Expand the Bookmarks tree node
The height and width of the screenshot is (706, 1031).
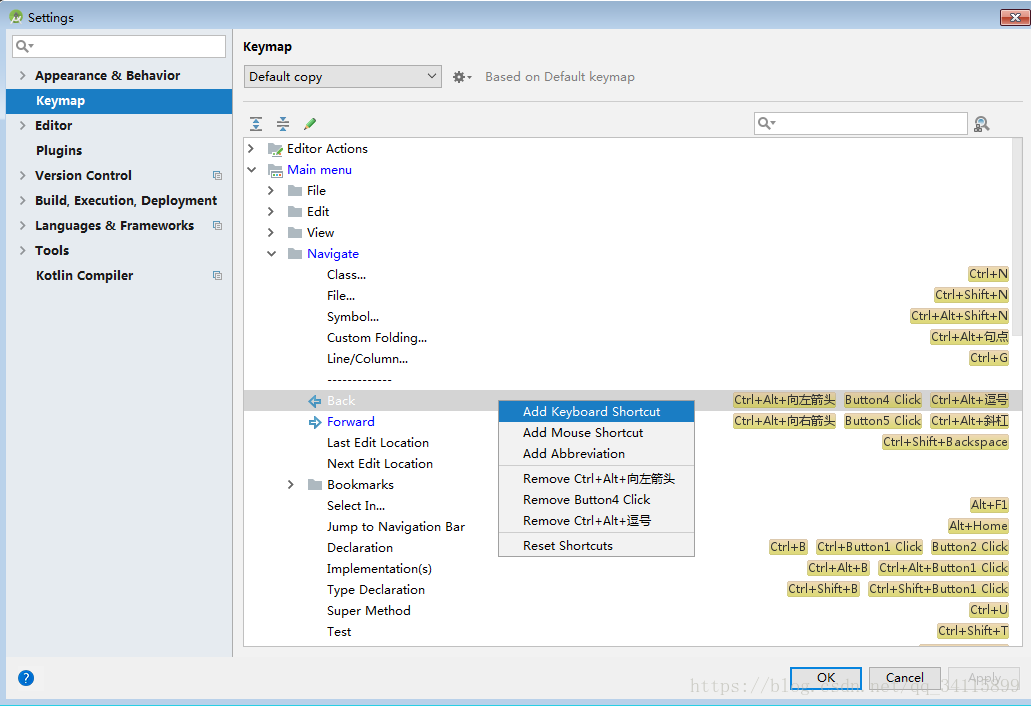point(291,484)
